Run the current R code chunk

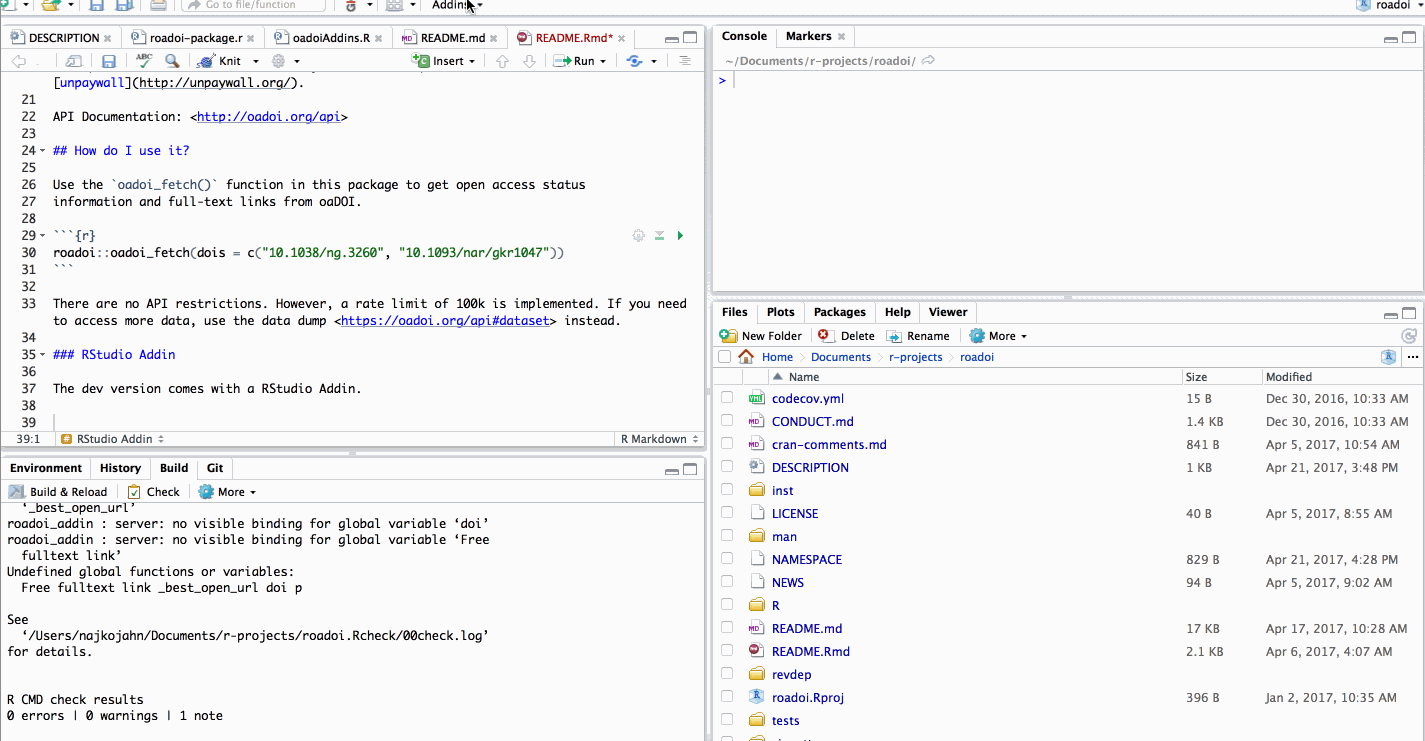680,236
